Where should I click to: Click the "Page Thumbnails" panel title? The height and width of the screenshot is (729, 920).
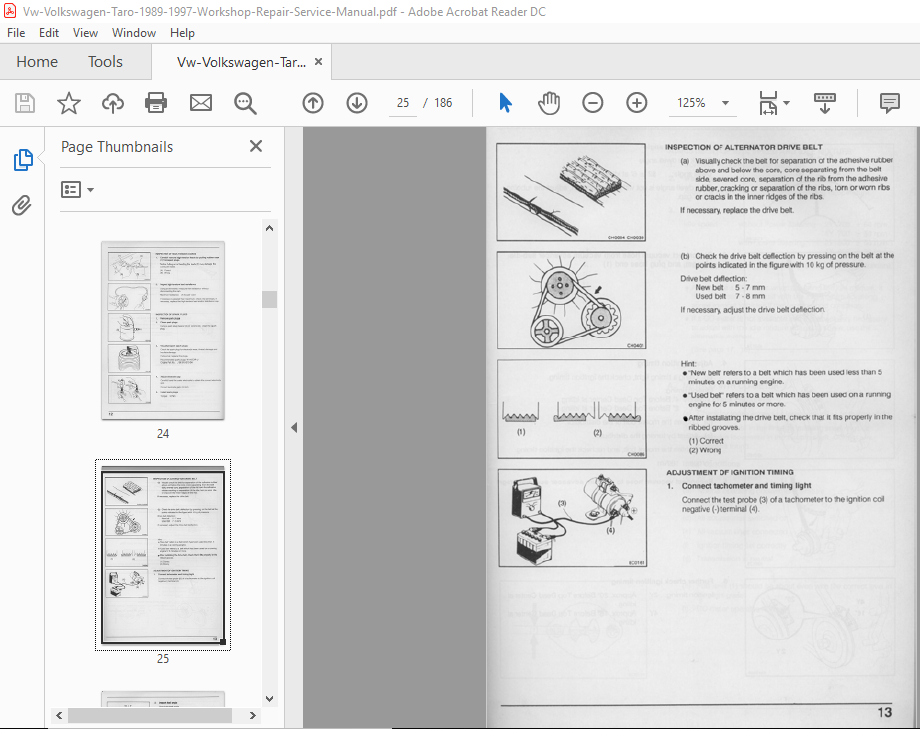(117, 147)
